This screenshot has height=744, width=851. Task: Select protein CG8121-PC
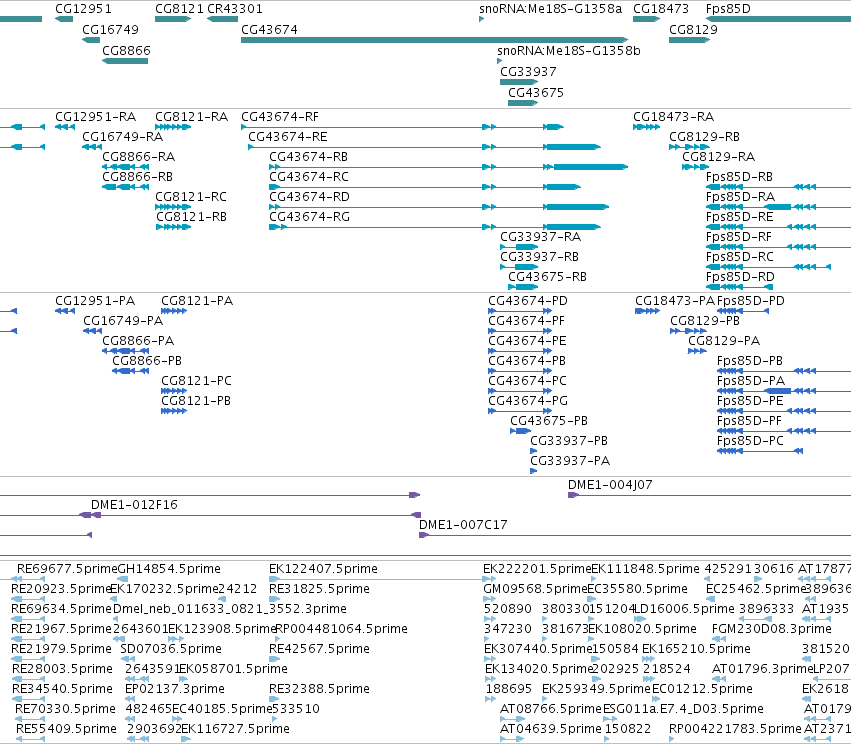click(174, 391)
